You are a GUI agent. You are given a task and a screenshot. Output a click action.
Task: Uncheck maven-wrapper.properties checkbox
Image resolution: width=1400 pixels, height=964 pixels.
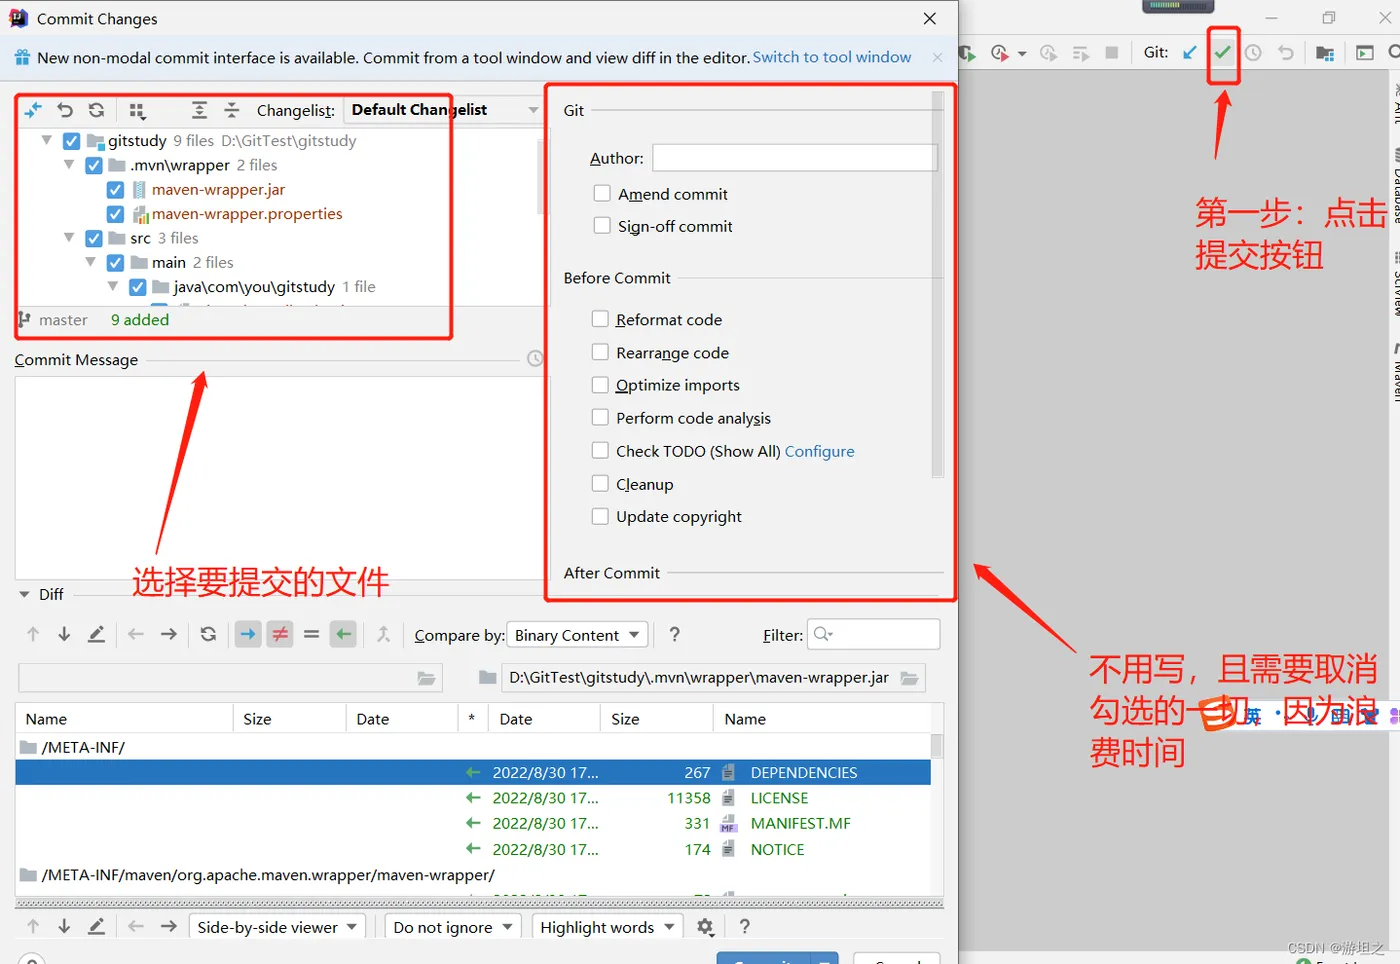(x=115, y=214)
